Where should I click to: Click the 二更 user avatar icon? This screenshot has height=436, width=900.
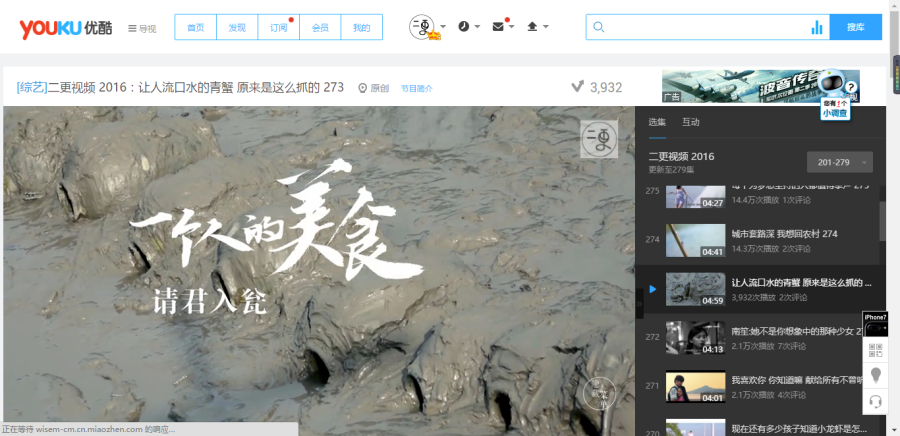coord(422,27)
